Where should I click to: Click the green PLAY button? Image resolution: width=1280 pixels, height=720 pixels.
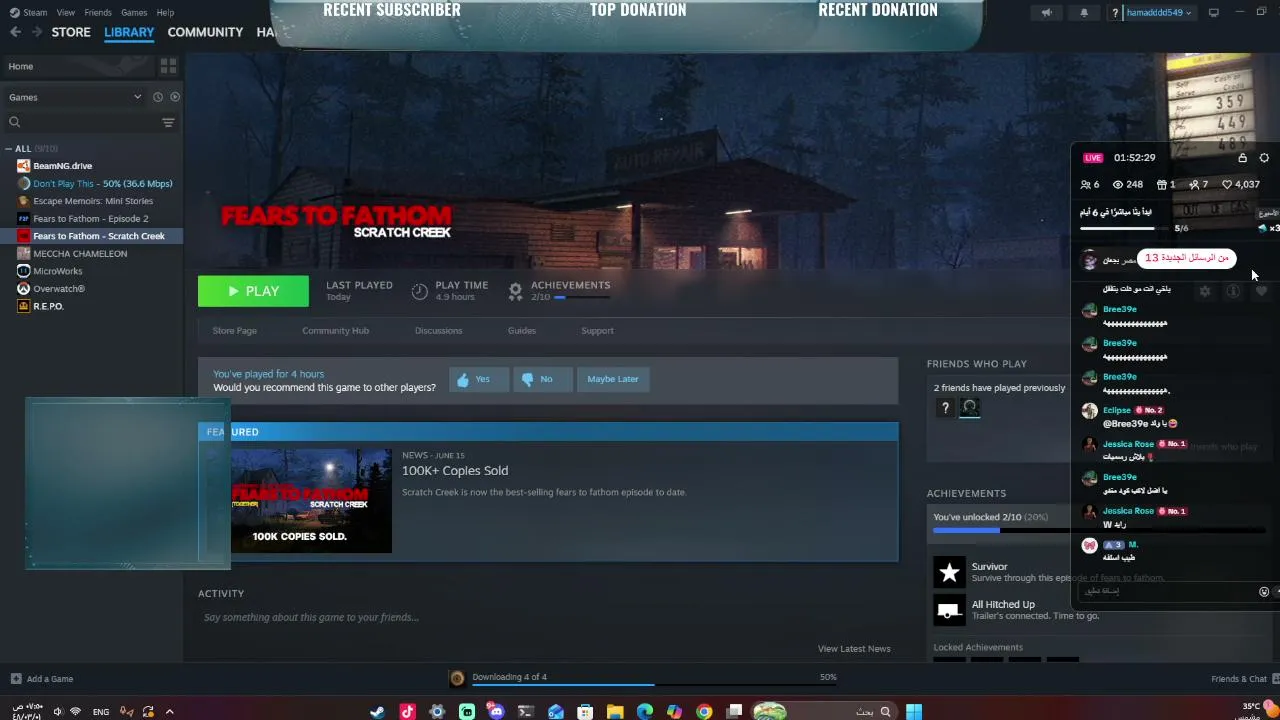click(253, 291)
